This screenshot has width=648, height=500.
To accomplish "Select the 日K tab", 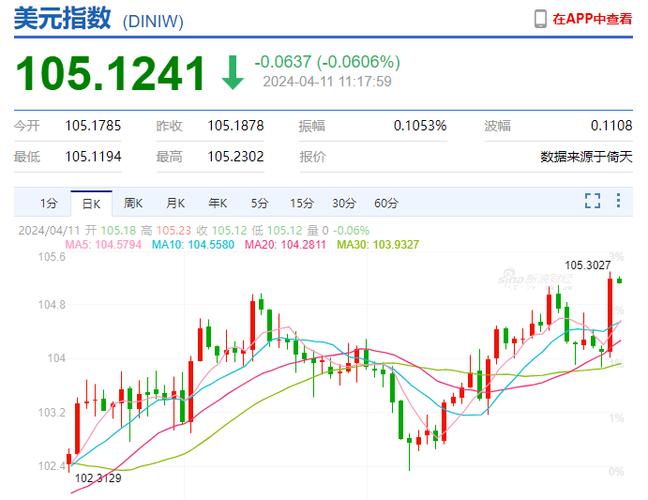I will point(91,204).
